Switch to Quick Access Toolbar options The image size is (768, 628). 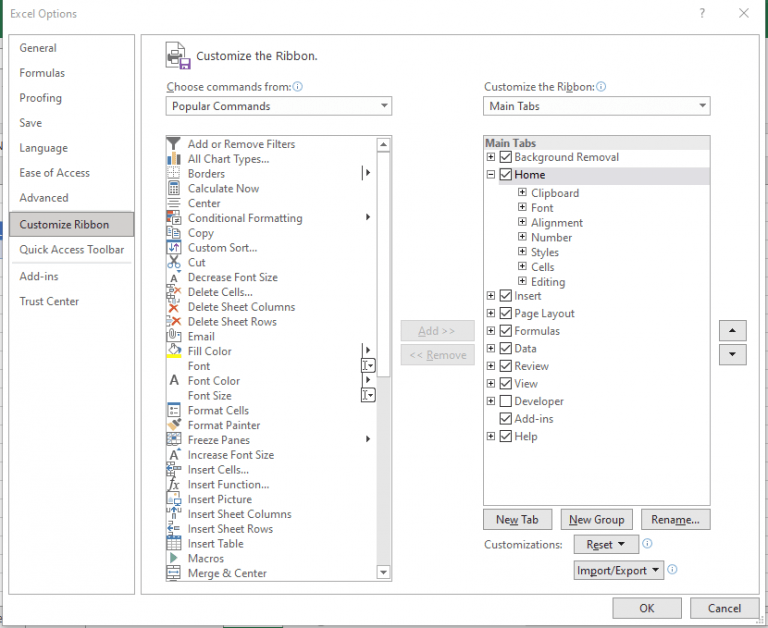pyautogui.click(x=72, y=250)
